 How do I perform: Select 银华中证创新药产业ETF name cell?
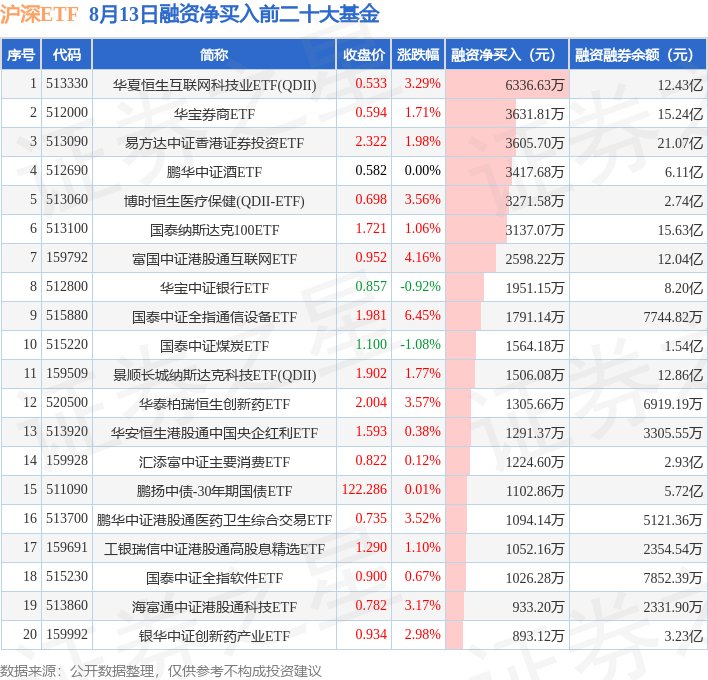tap(214, 636)
